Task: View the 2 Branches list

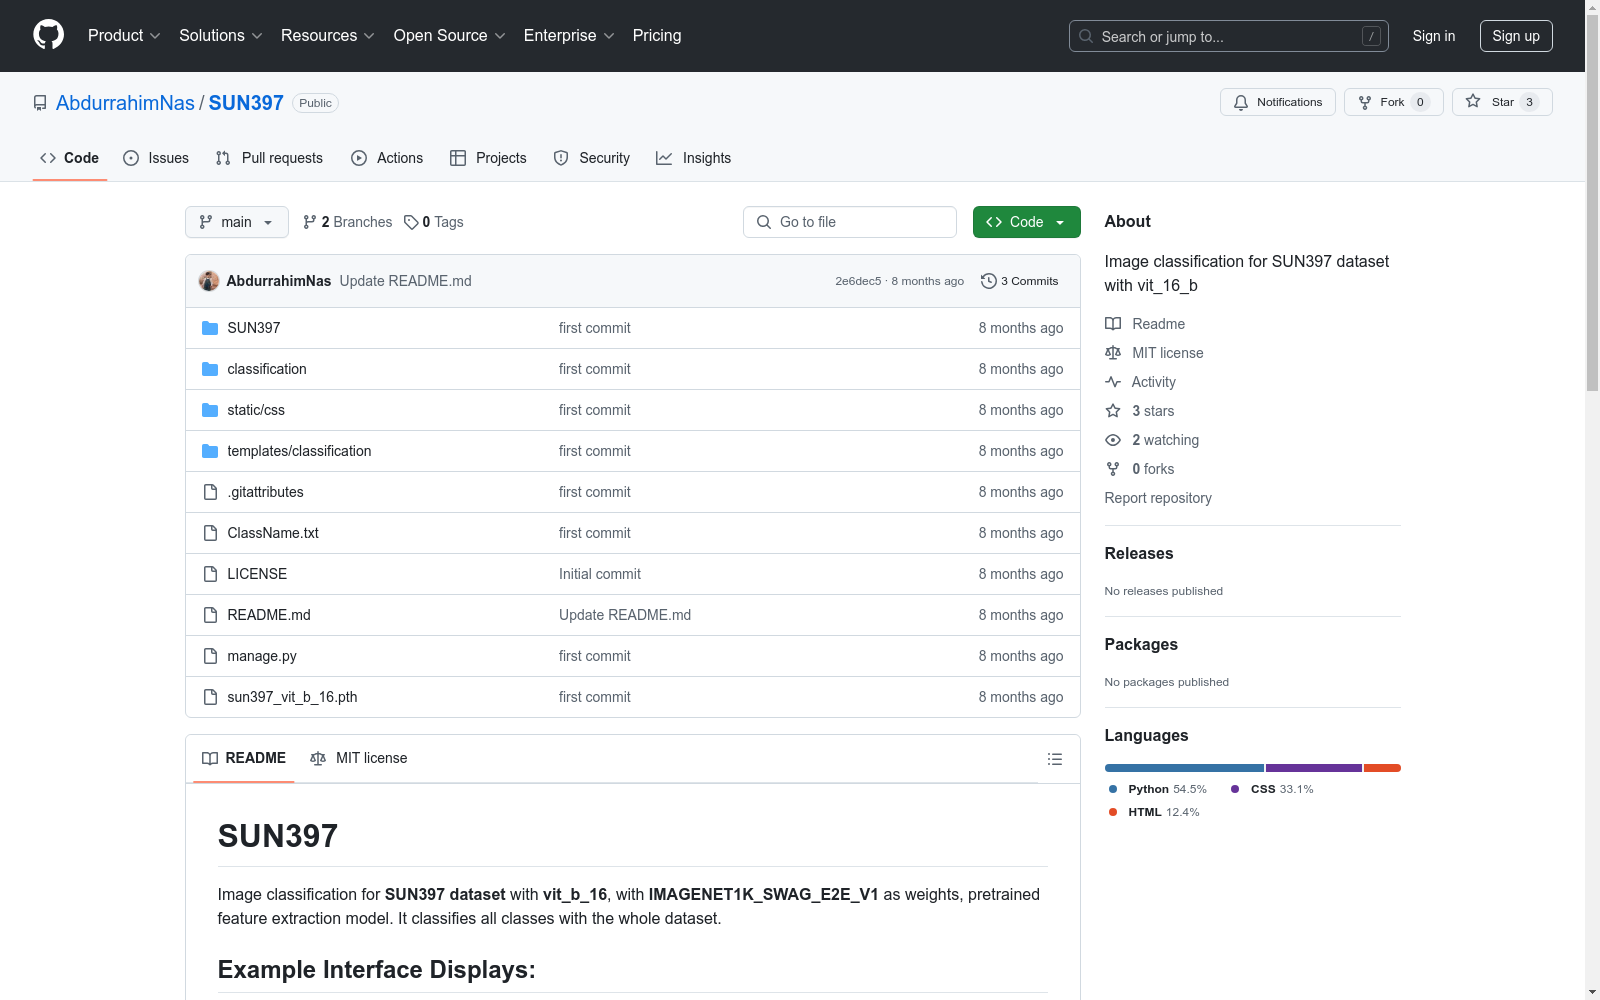Action: click(x=347, y=222)
